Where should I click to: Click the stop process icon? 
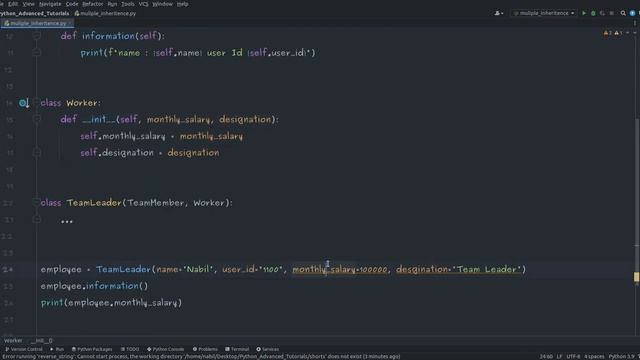tap(611, 13)
